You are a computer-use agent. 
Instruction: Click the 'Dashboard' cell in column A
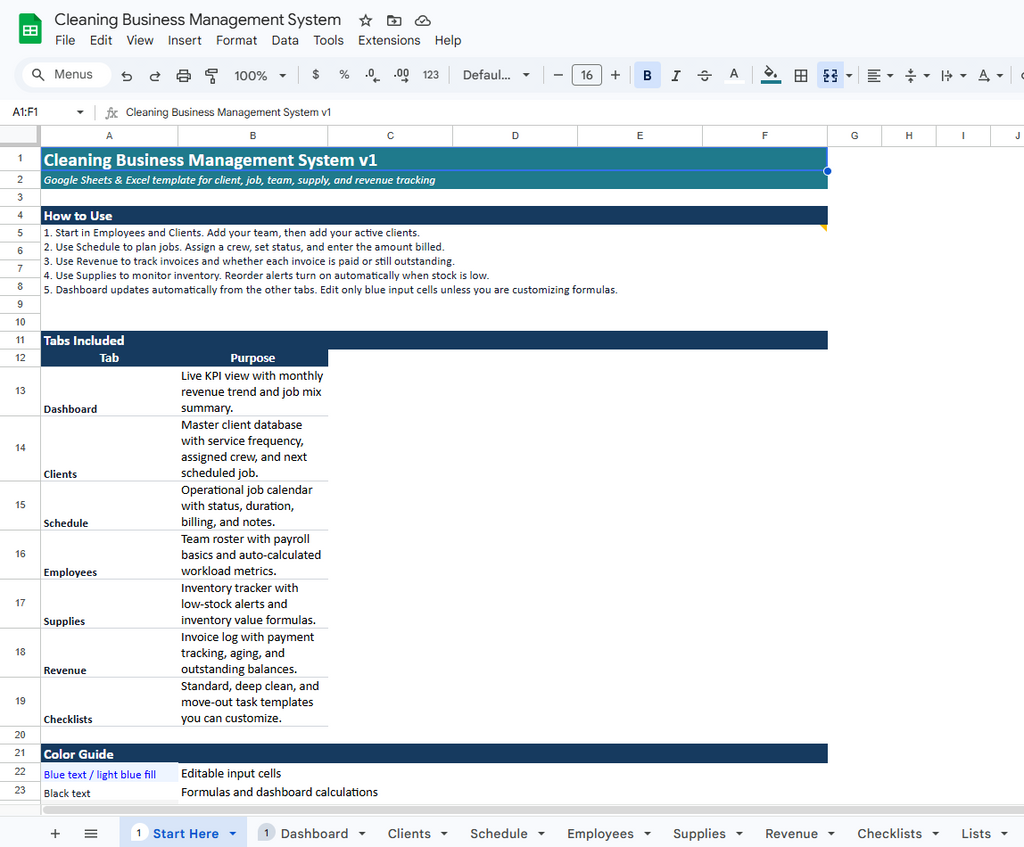(x=109, y=391)
